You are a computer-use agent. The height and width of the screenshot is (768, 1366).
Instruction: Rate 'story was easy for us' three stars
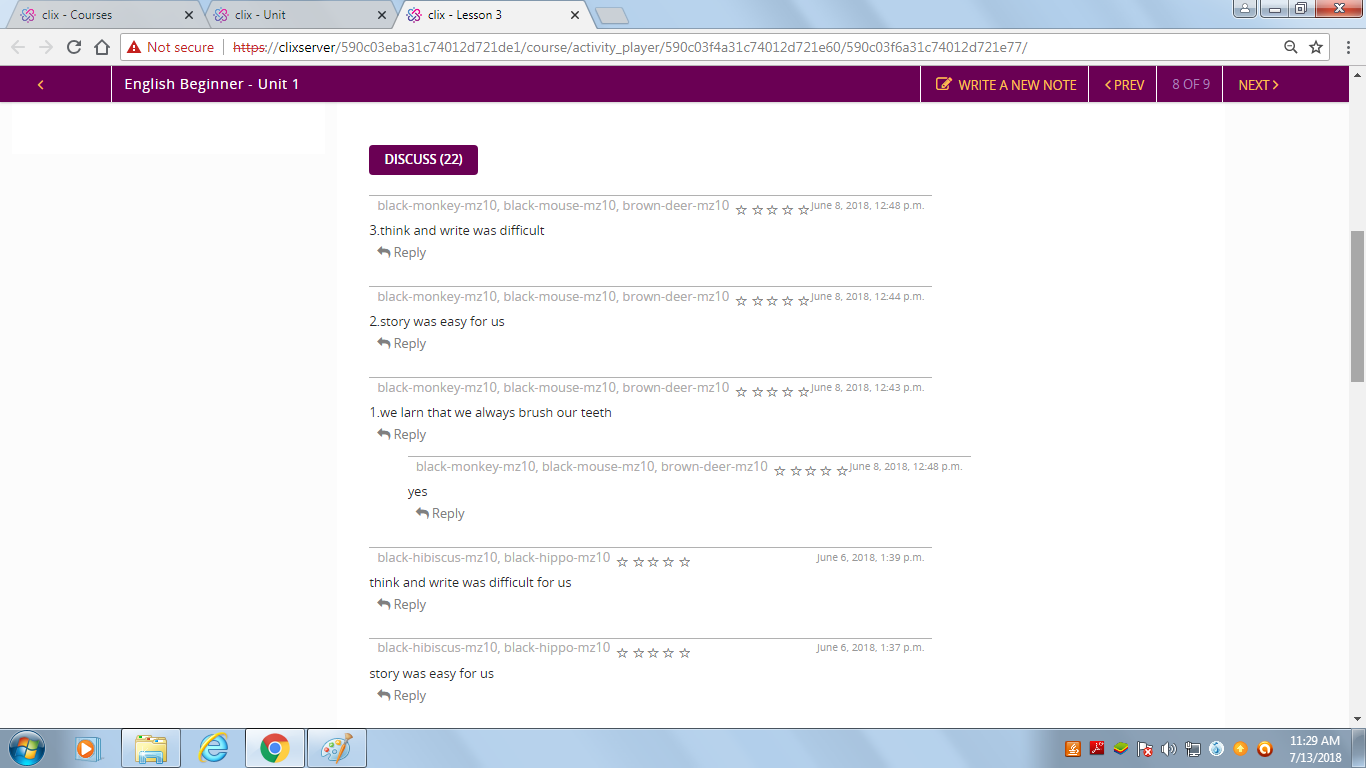(653, 653)
